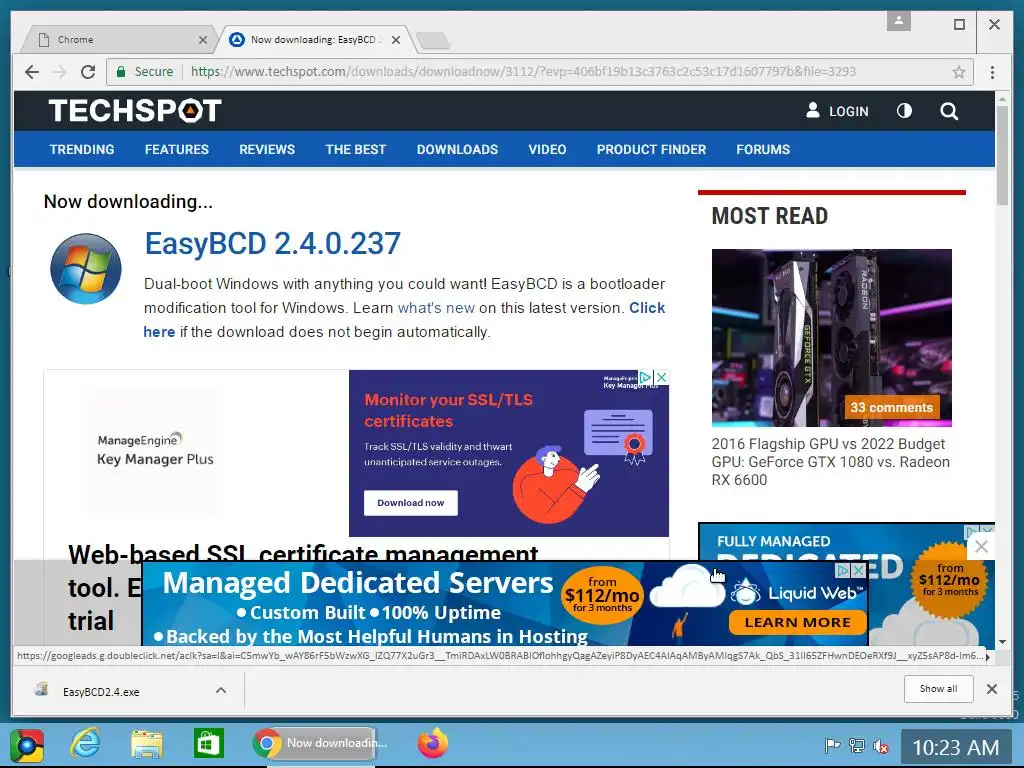Viewport: 1024px width, 768px height.
Task: Open the REVIEWS menu
Action: [267, 150]
